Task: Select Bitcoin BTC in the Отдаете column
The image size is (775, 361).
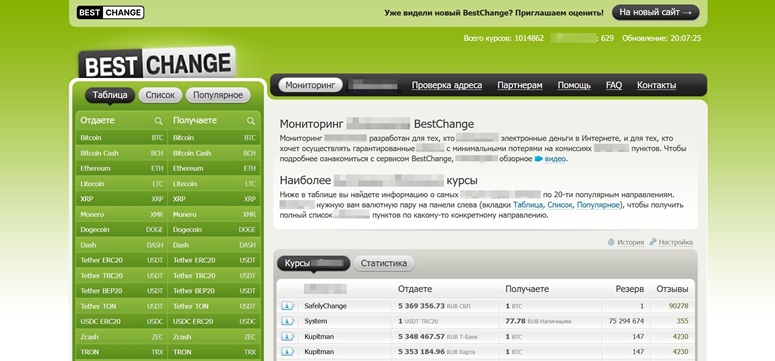Action: point(122,138)
